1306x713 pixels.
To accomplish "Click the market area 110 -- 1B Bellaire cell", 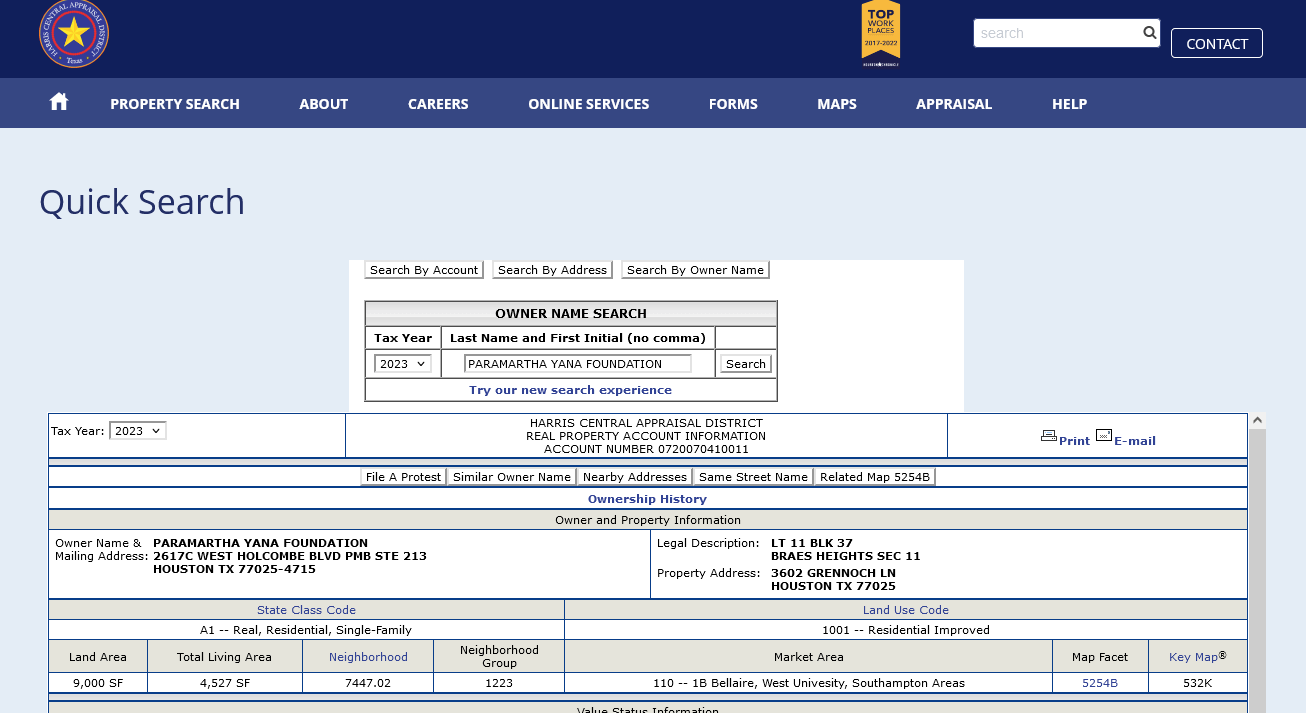I will click(x=809, y=683).
